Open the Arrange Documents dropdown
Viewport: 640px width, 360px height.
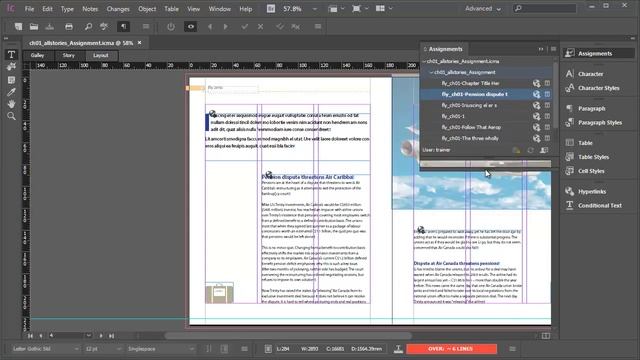384,9
